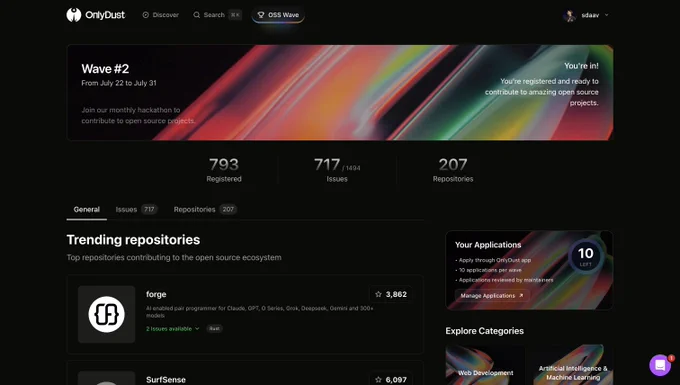Open the chat support widget icon

click(660, 365)
